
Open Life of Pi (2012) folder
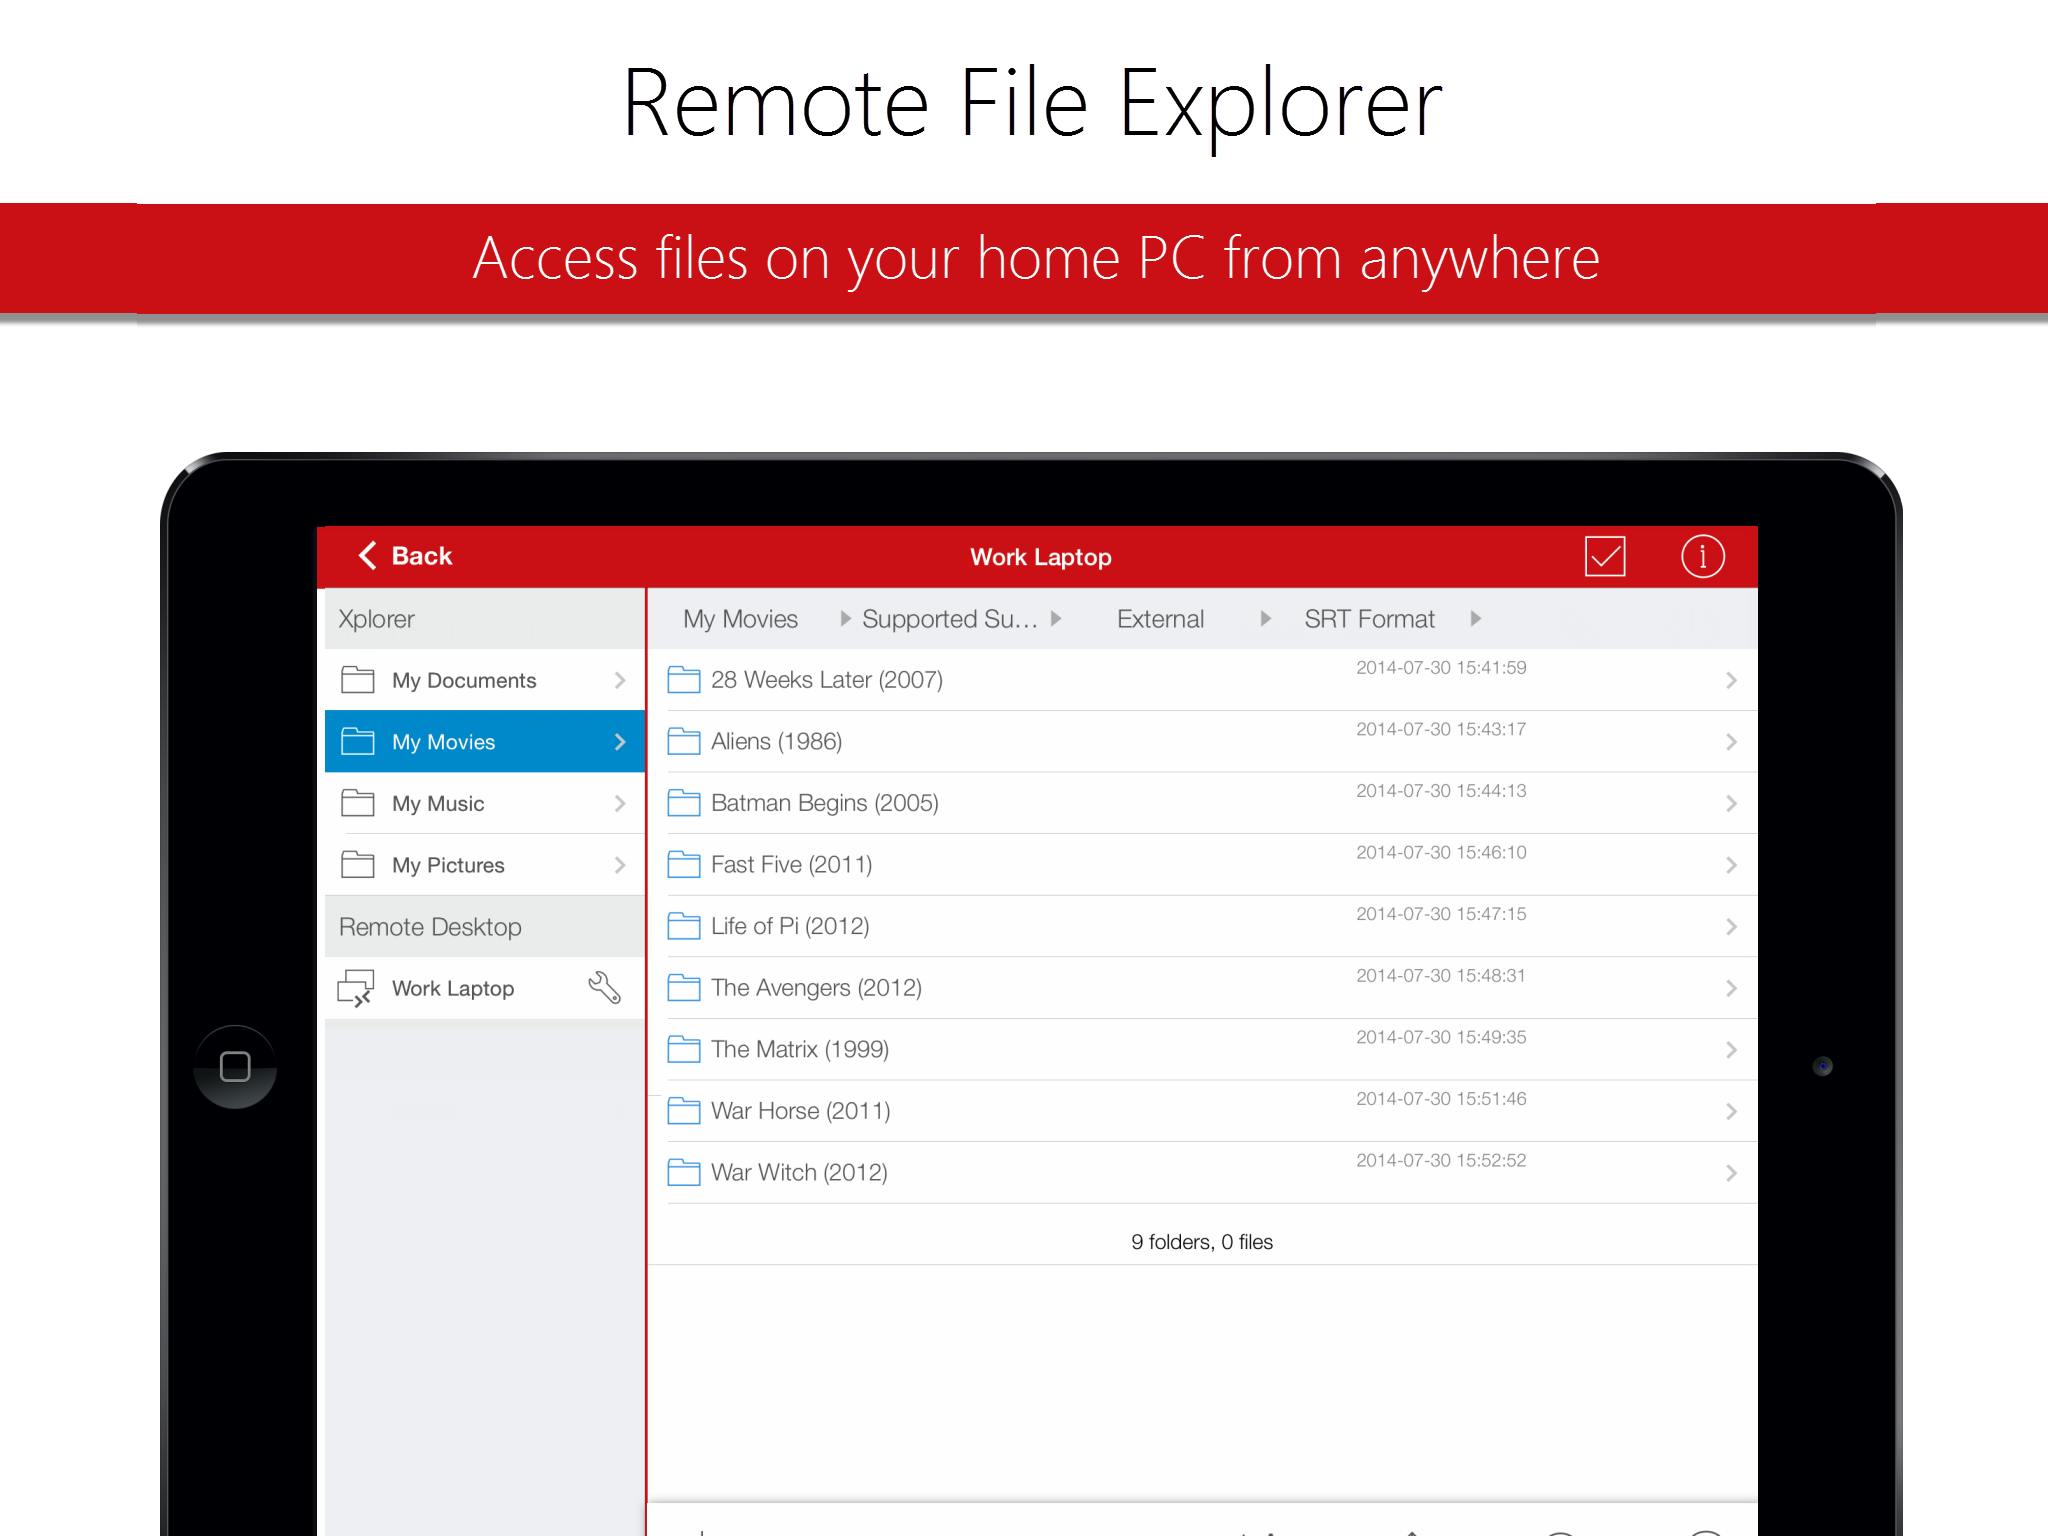coord(790,926)
